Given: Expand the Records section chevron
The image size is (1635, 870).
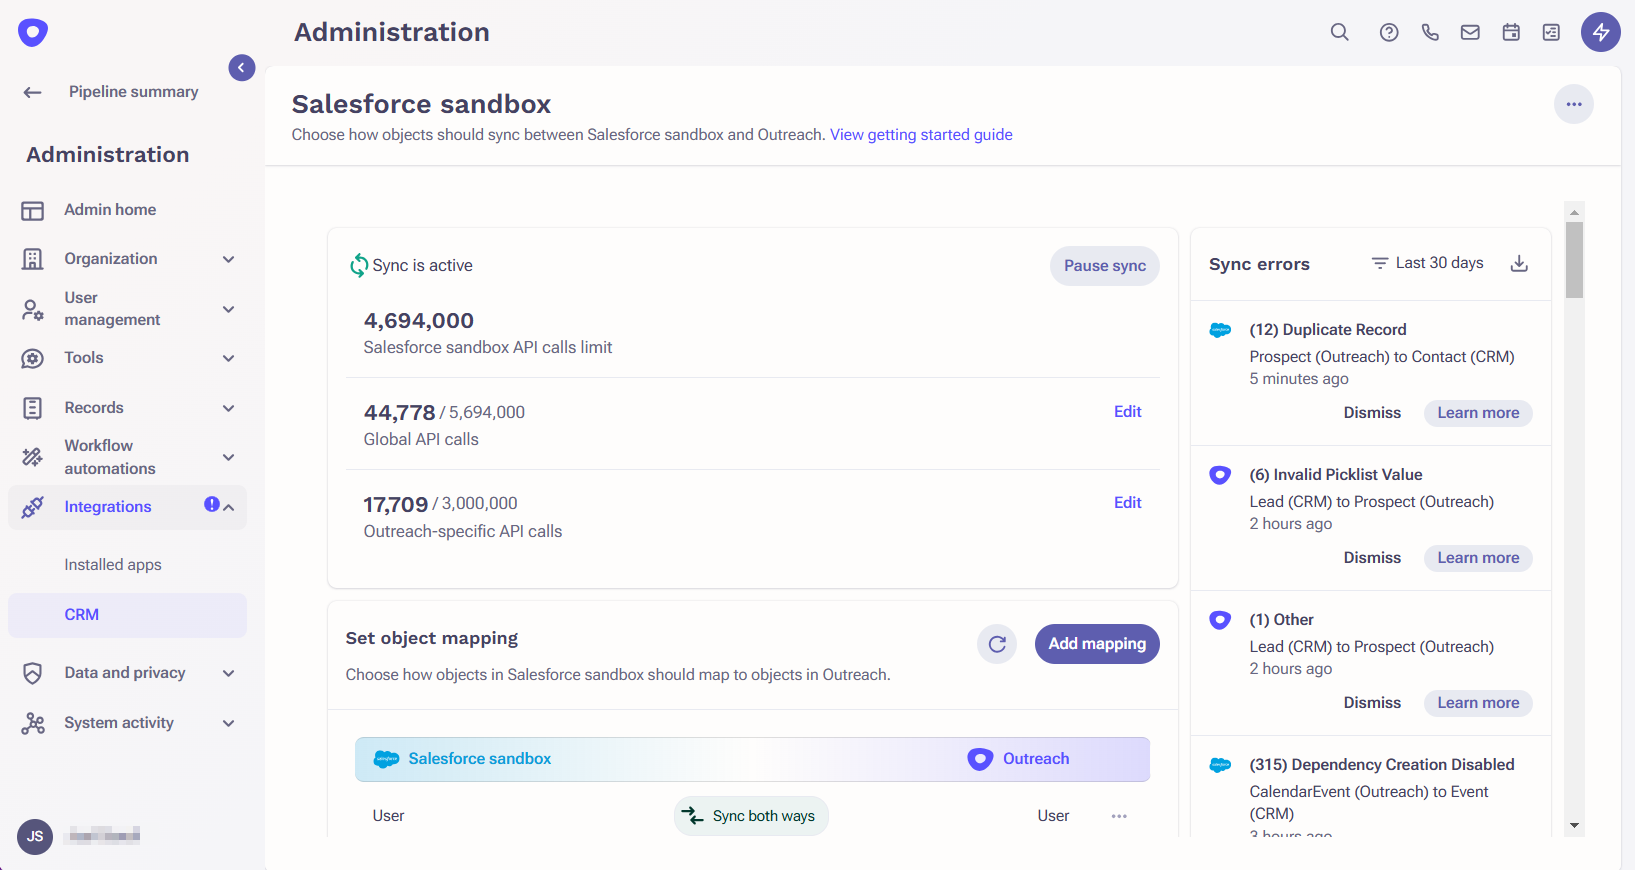Looking at the screenshot, I should pyautogui.click(x=229, y=408).
